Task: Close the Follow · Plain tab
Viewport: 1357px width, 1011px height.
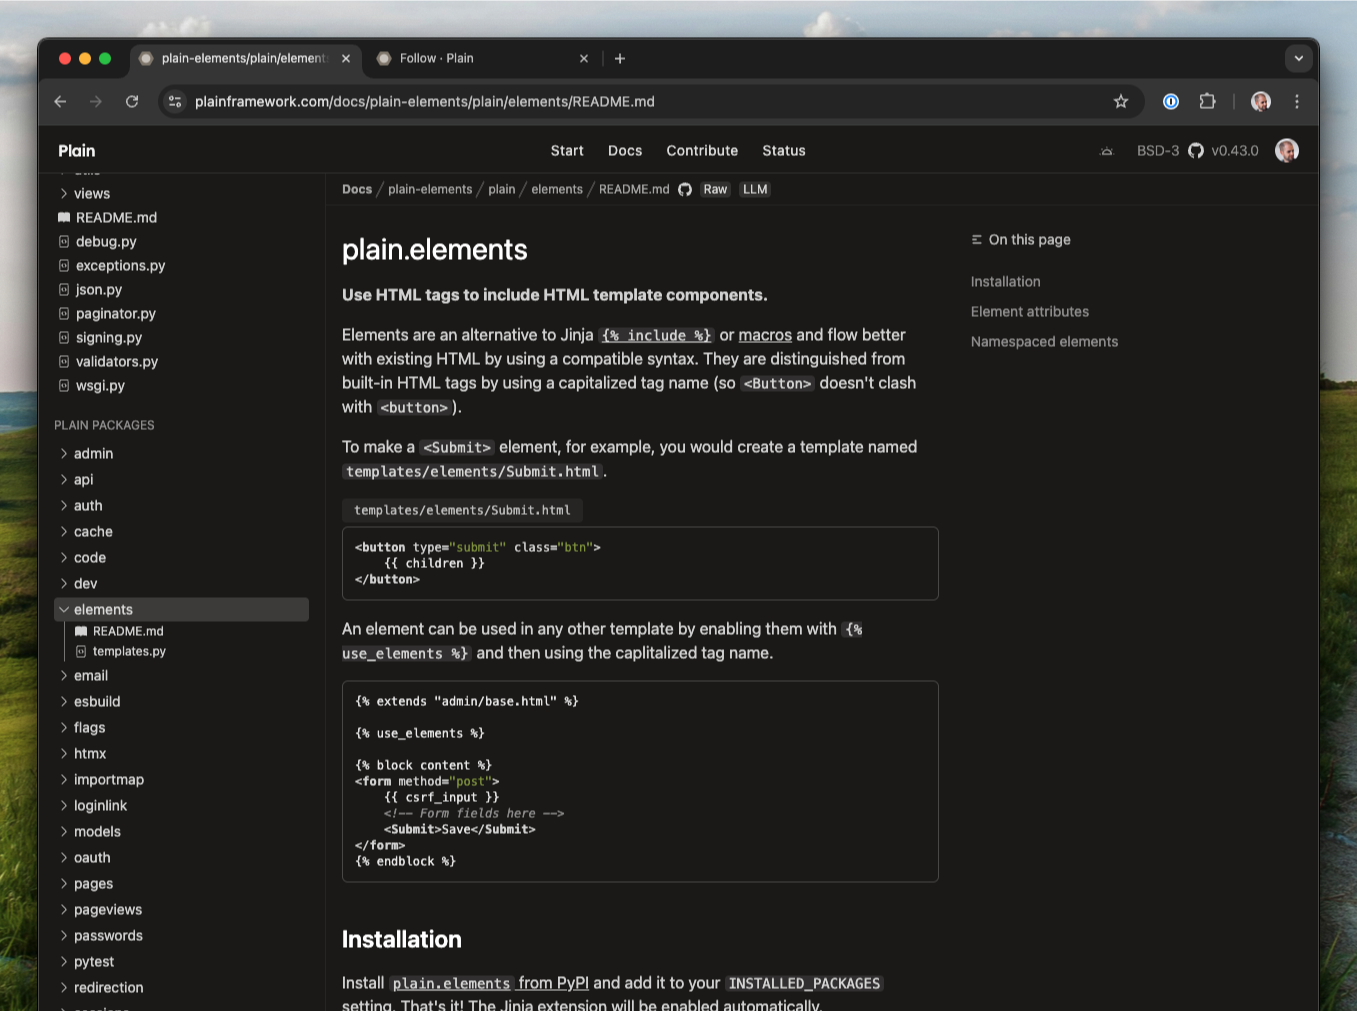Action: (584, 58)
